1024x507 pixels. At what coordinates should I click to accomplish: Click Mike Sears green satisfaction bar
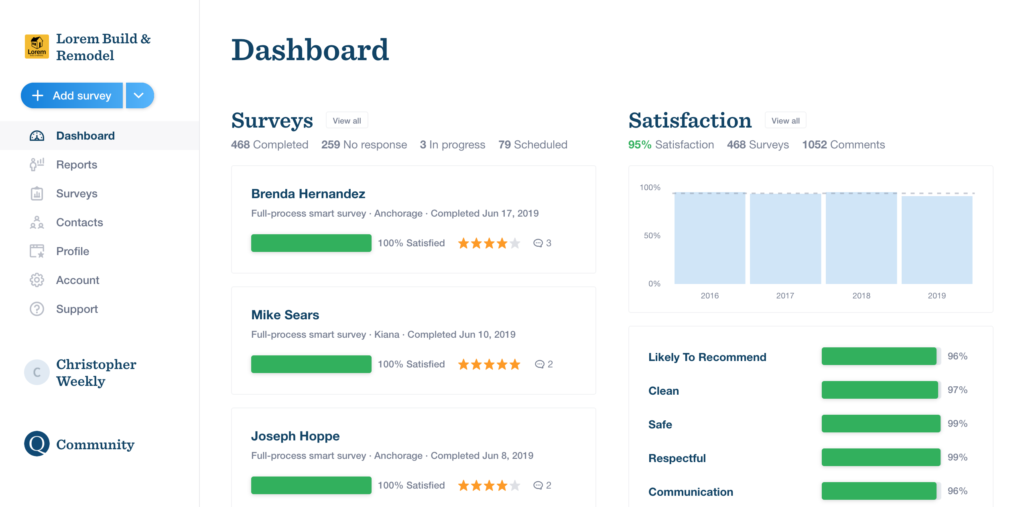312,364
